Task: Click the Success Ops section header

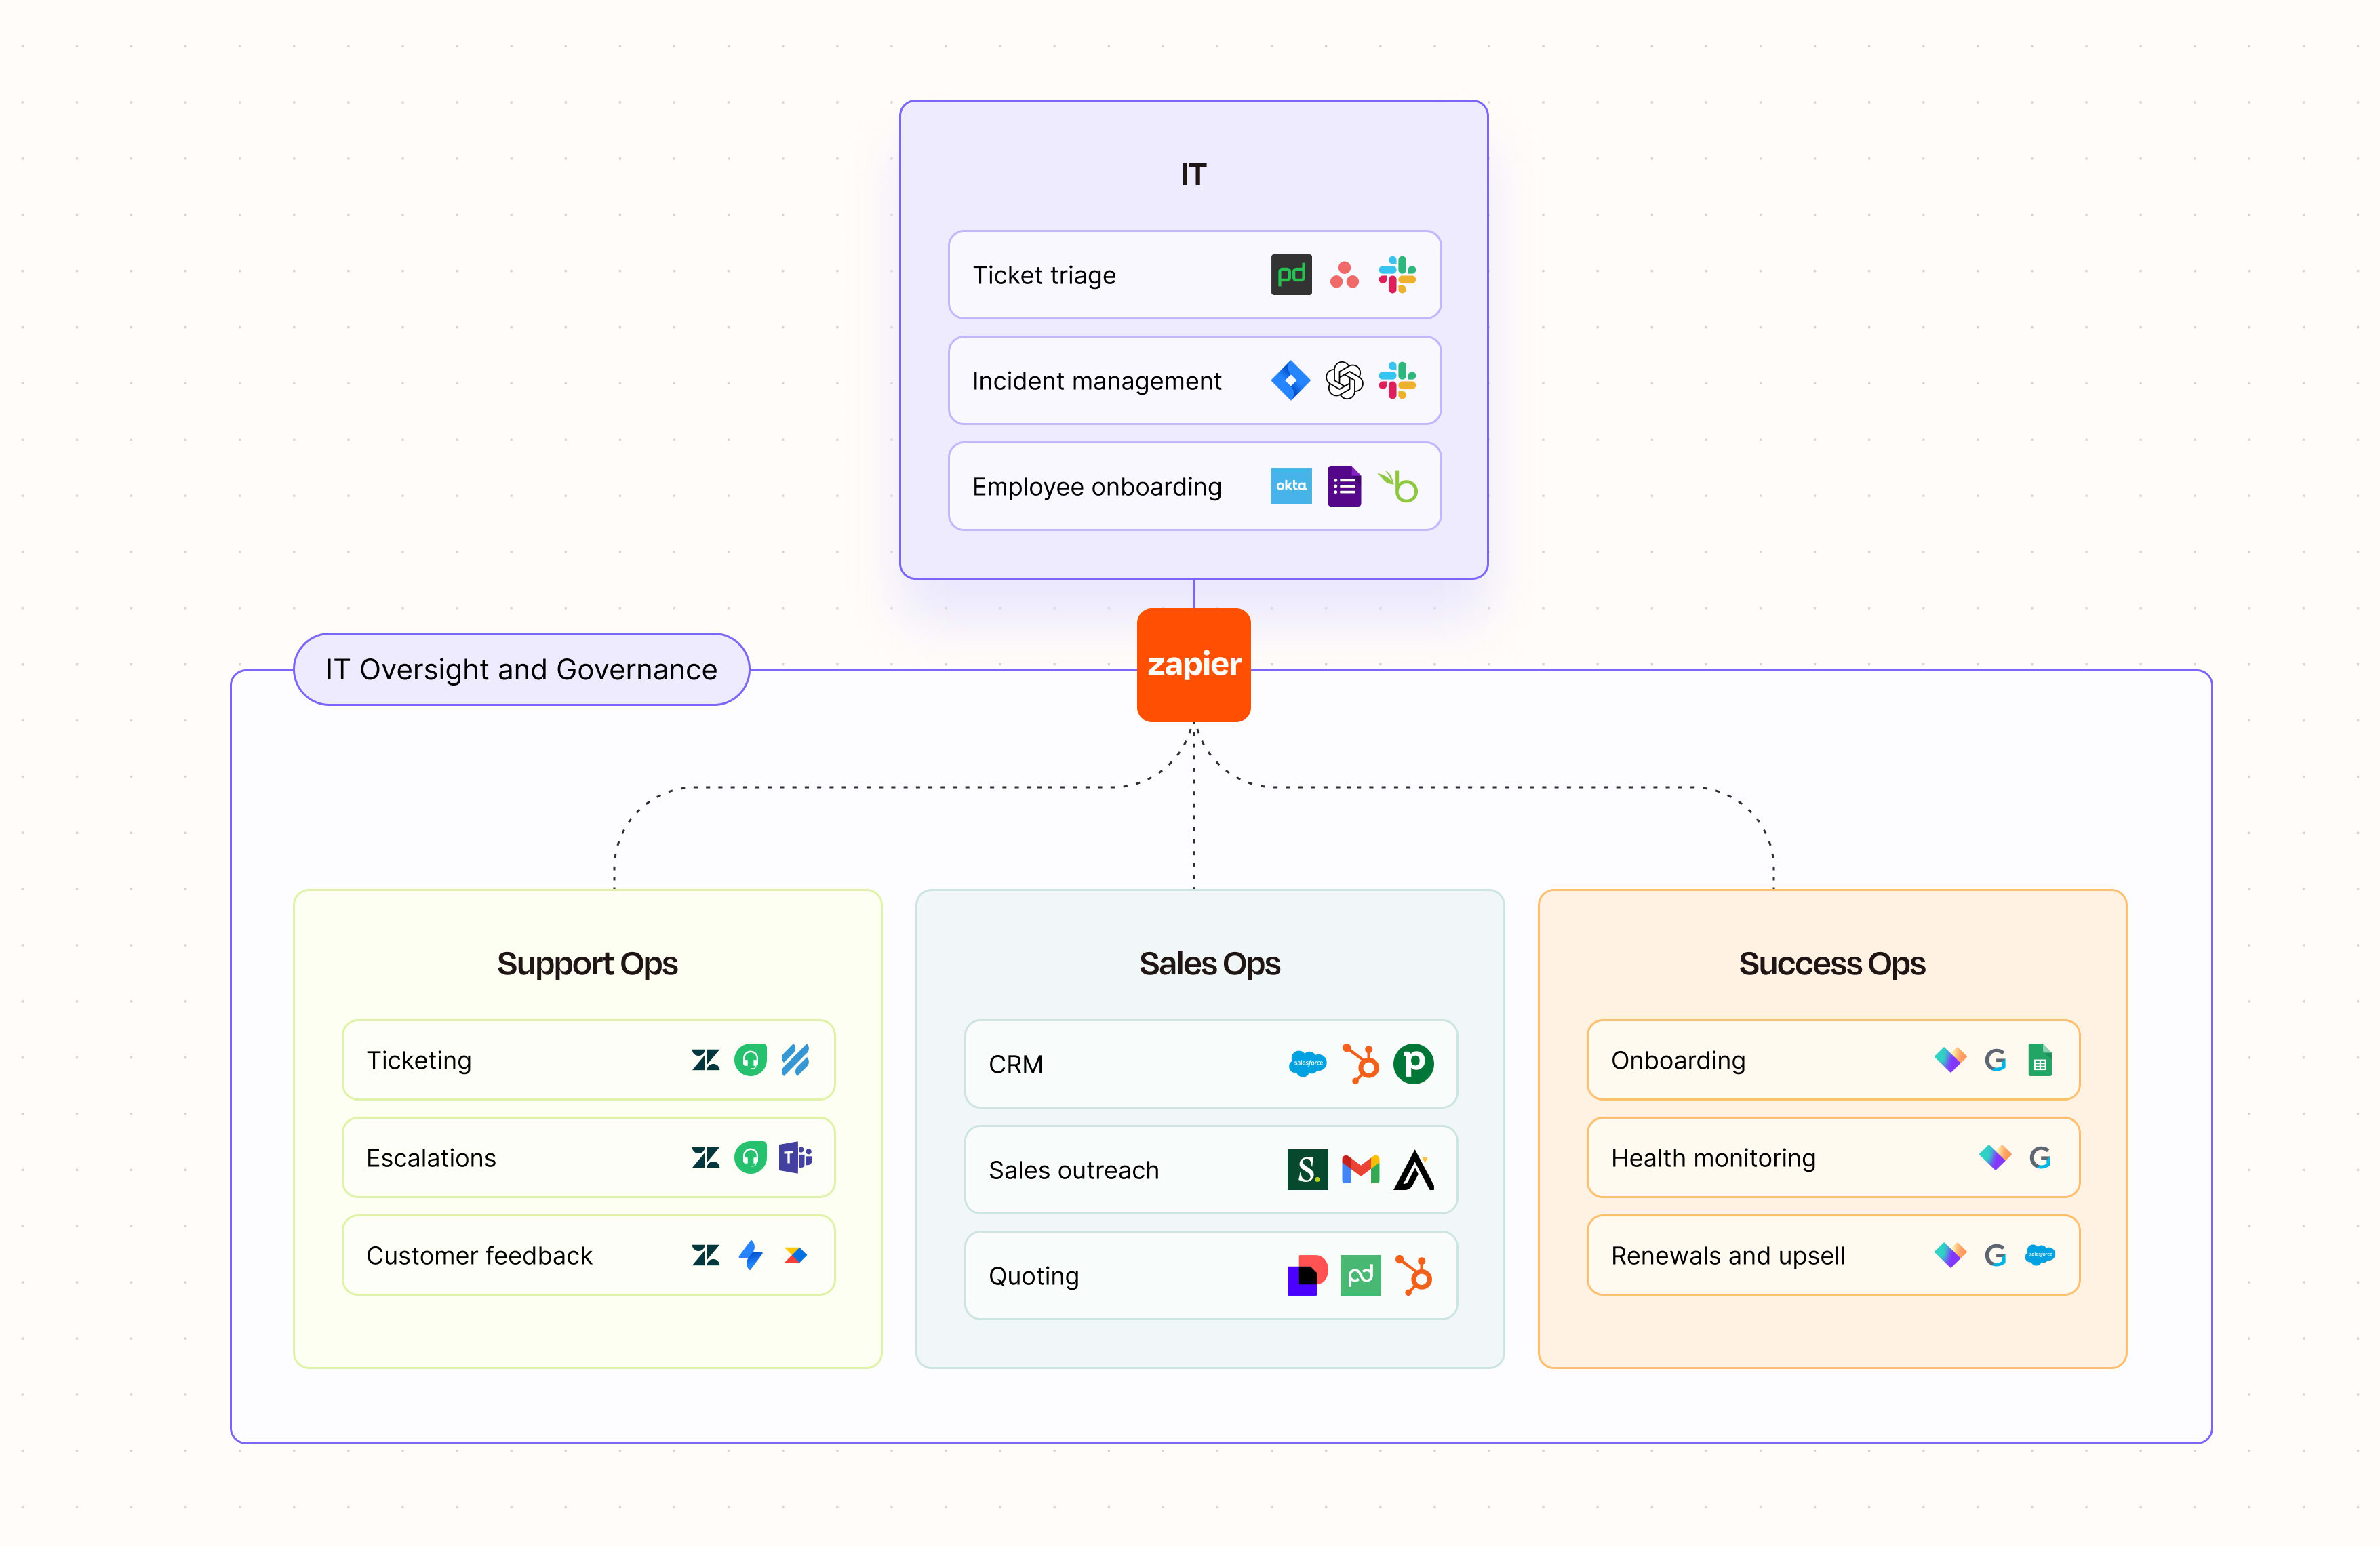Action: pyautogui.click(x=1833, y=963)
